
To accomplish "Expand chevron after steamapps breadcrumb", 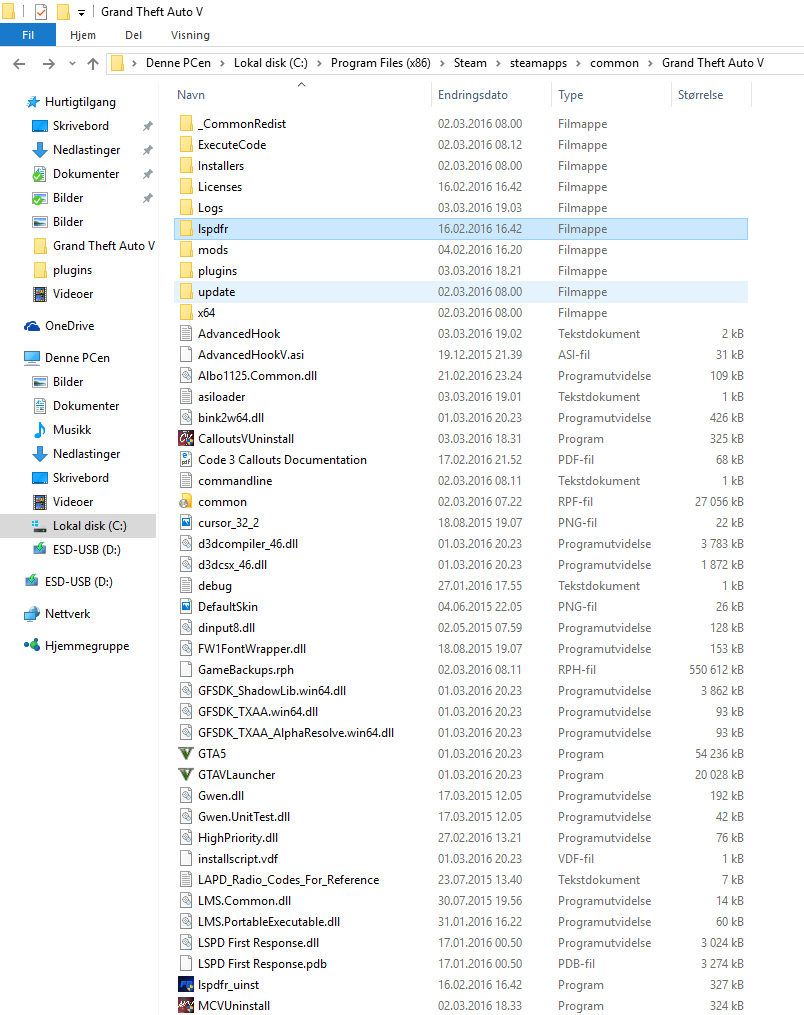I will [x=578, y=63].
